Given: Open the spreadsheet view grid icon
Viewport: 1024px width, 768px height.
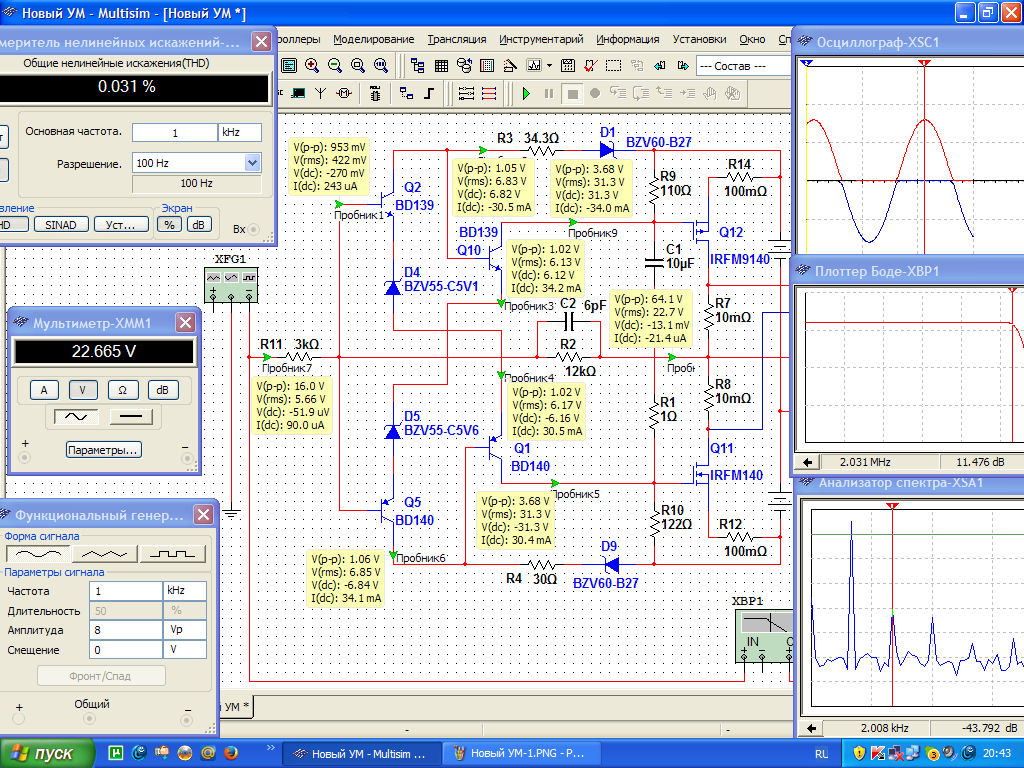Looking at the screenshot, I should point(441,66).
